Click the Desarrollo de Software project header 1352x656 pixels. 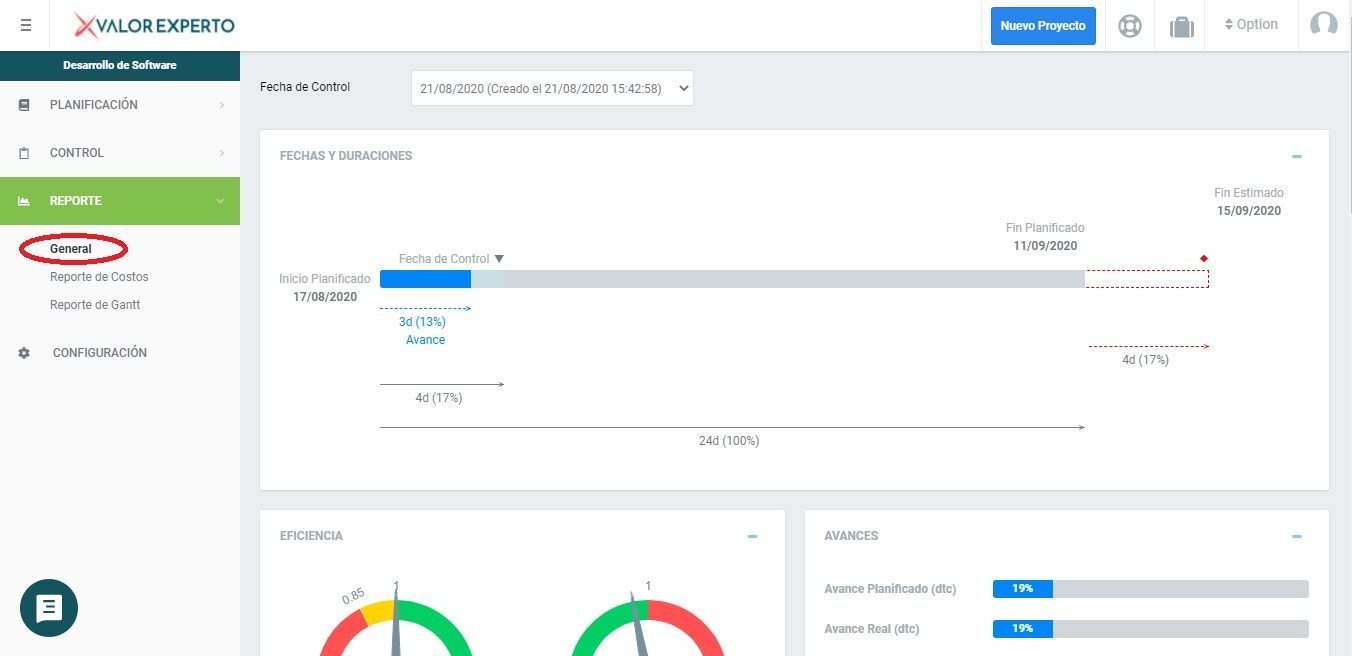point(120,66)
